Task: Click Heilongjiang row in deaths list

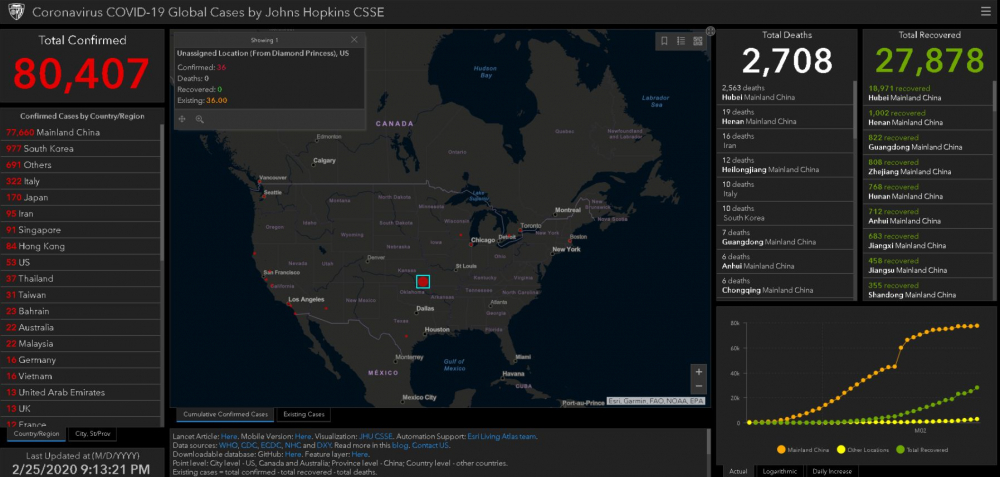Action: click(786, 165)
